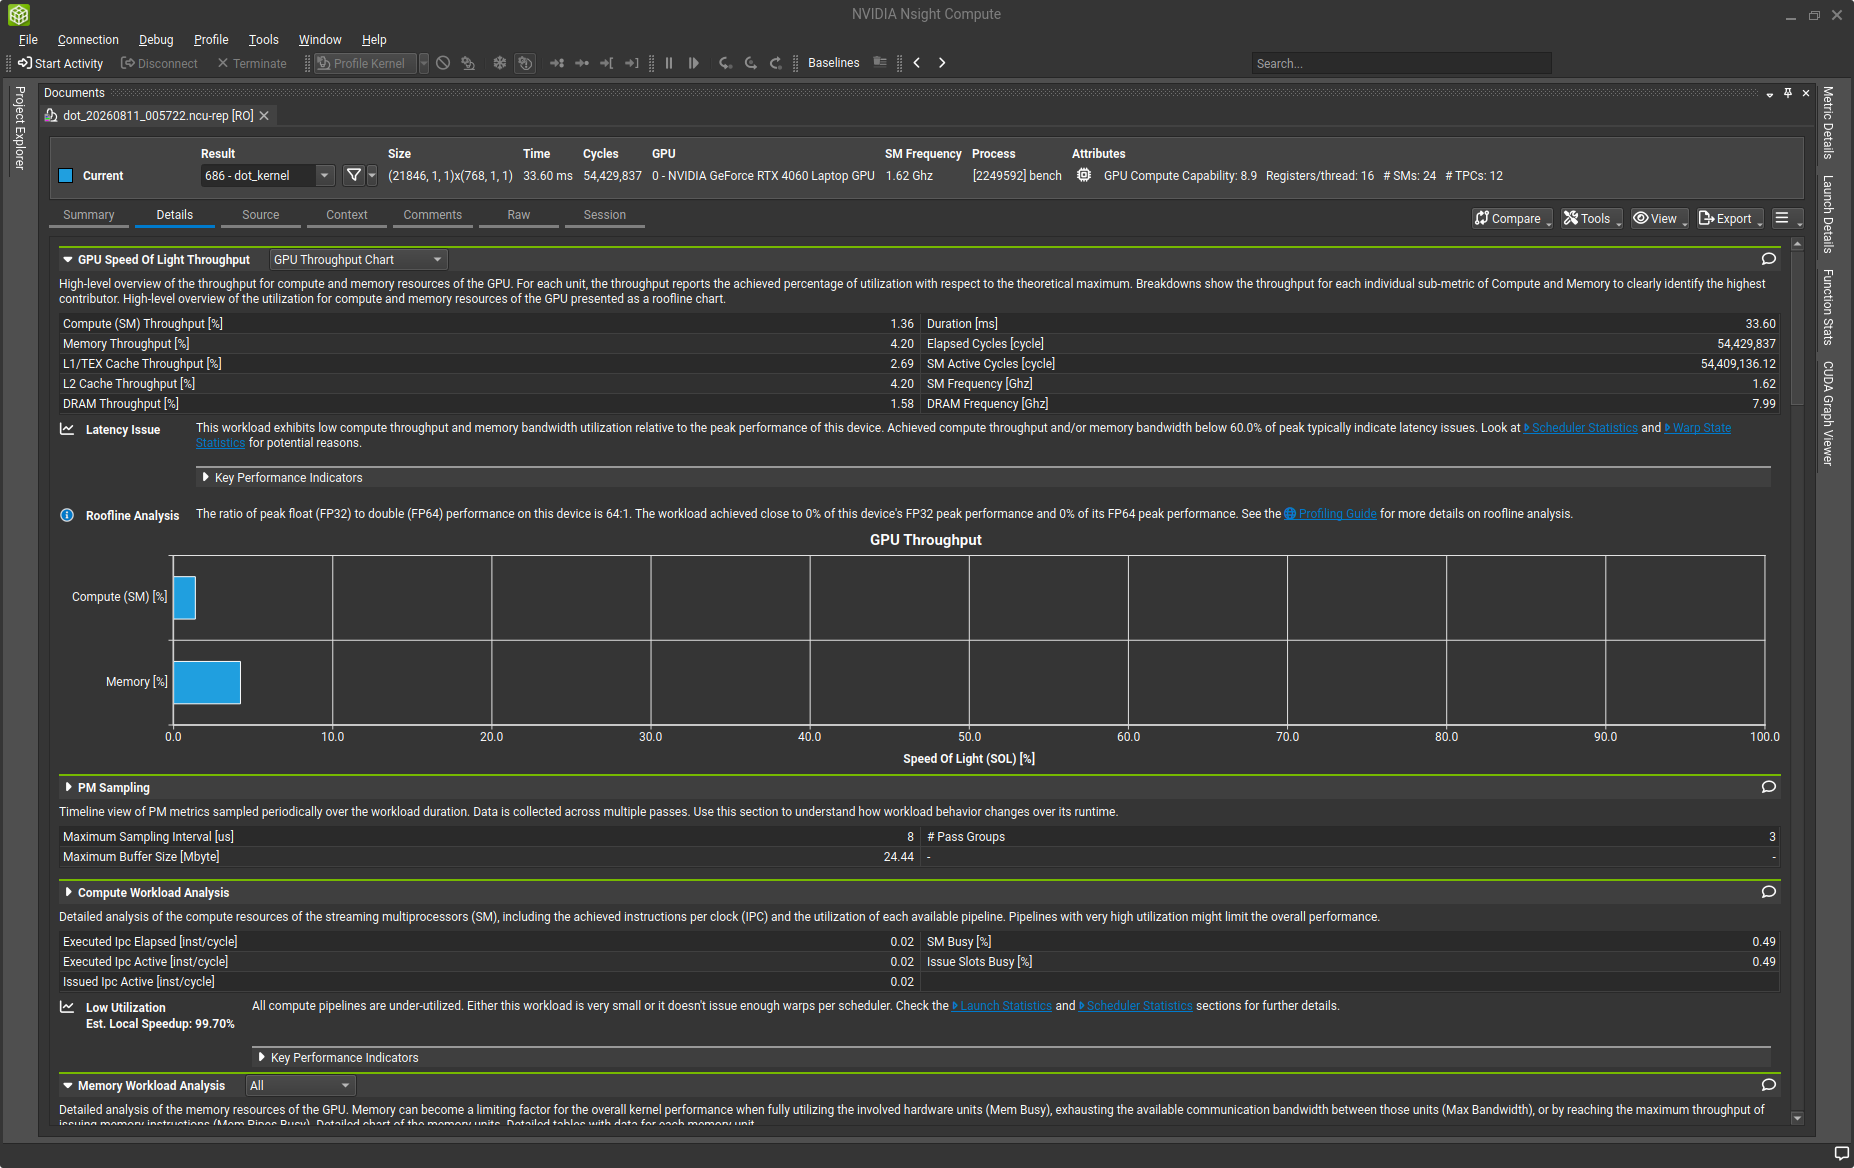Image resolution: width=1854 pixels, height=1168 pixels.
Task: Click in the Search input field
Action: 1401,63
